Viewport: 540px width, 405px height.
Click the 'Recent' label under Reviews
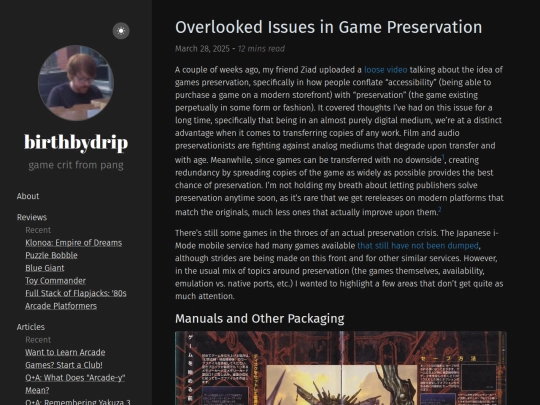(38, 230)
